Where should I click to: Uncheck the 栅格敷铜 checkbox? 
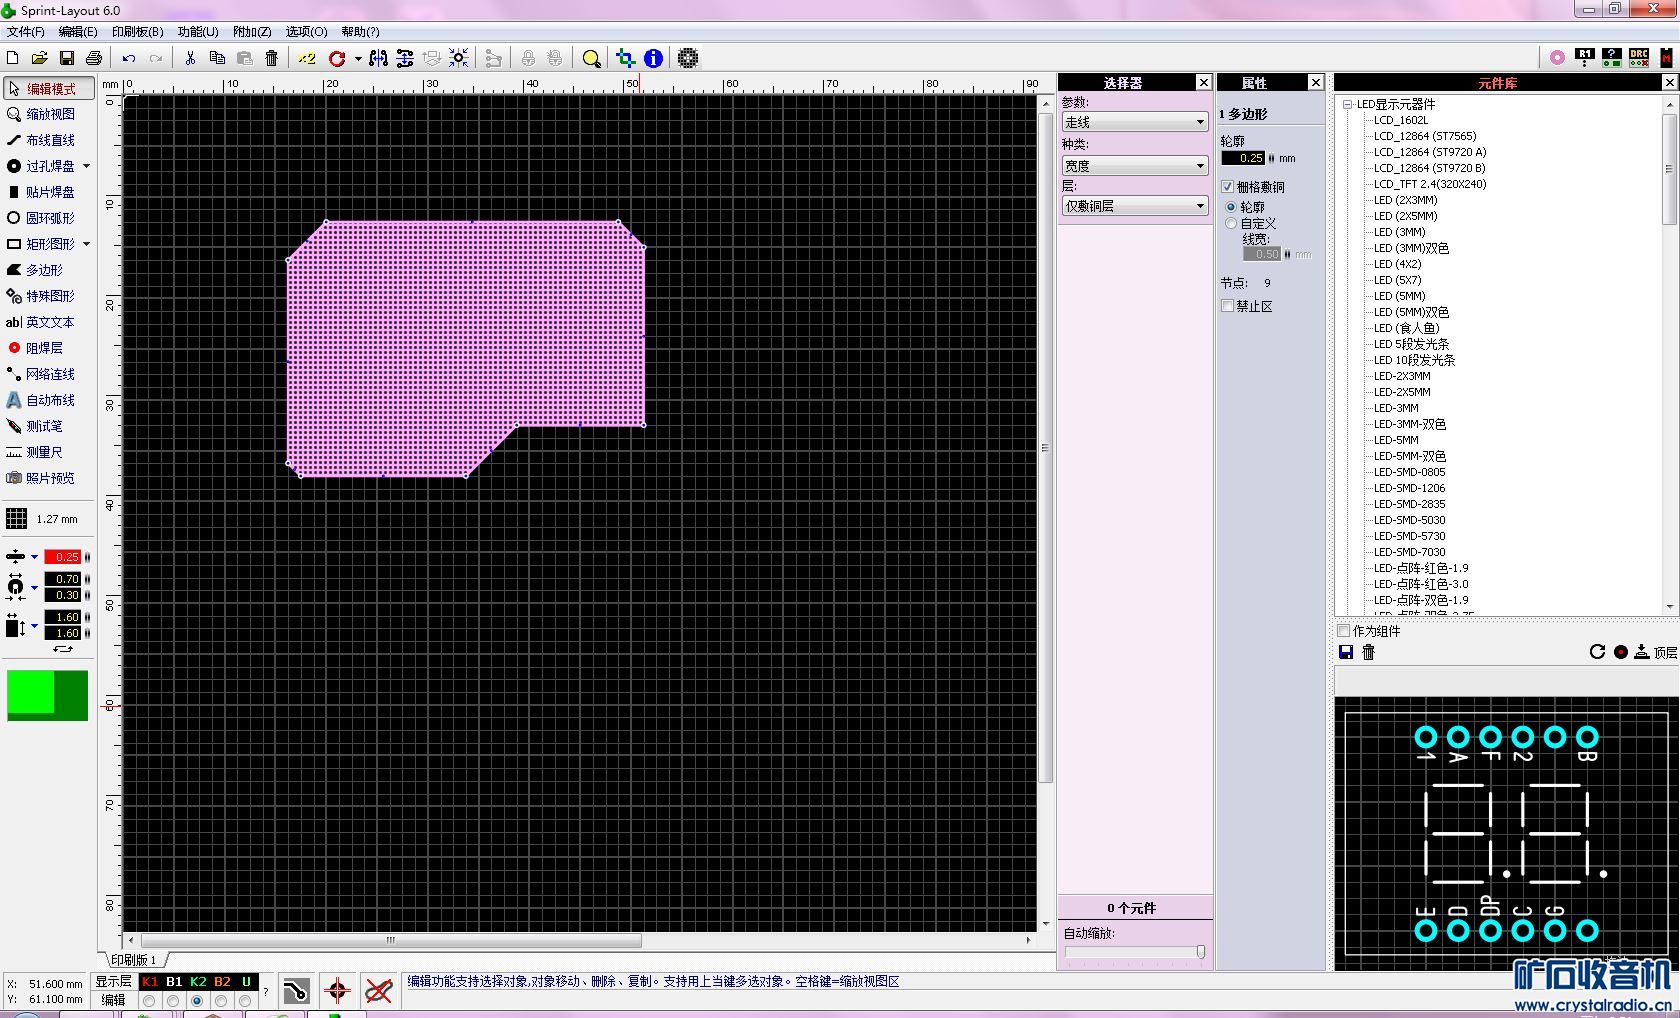[1227, 187]
